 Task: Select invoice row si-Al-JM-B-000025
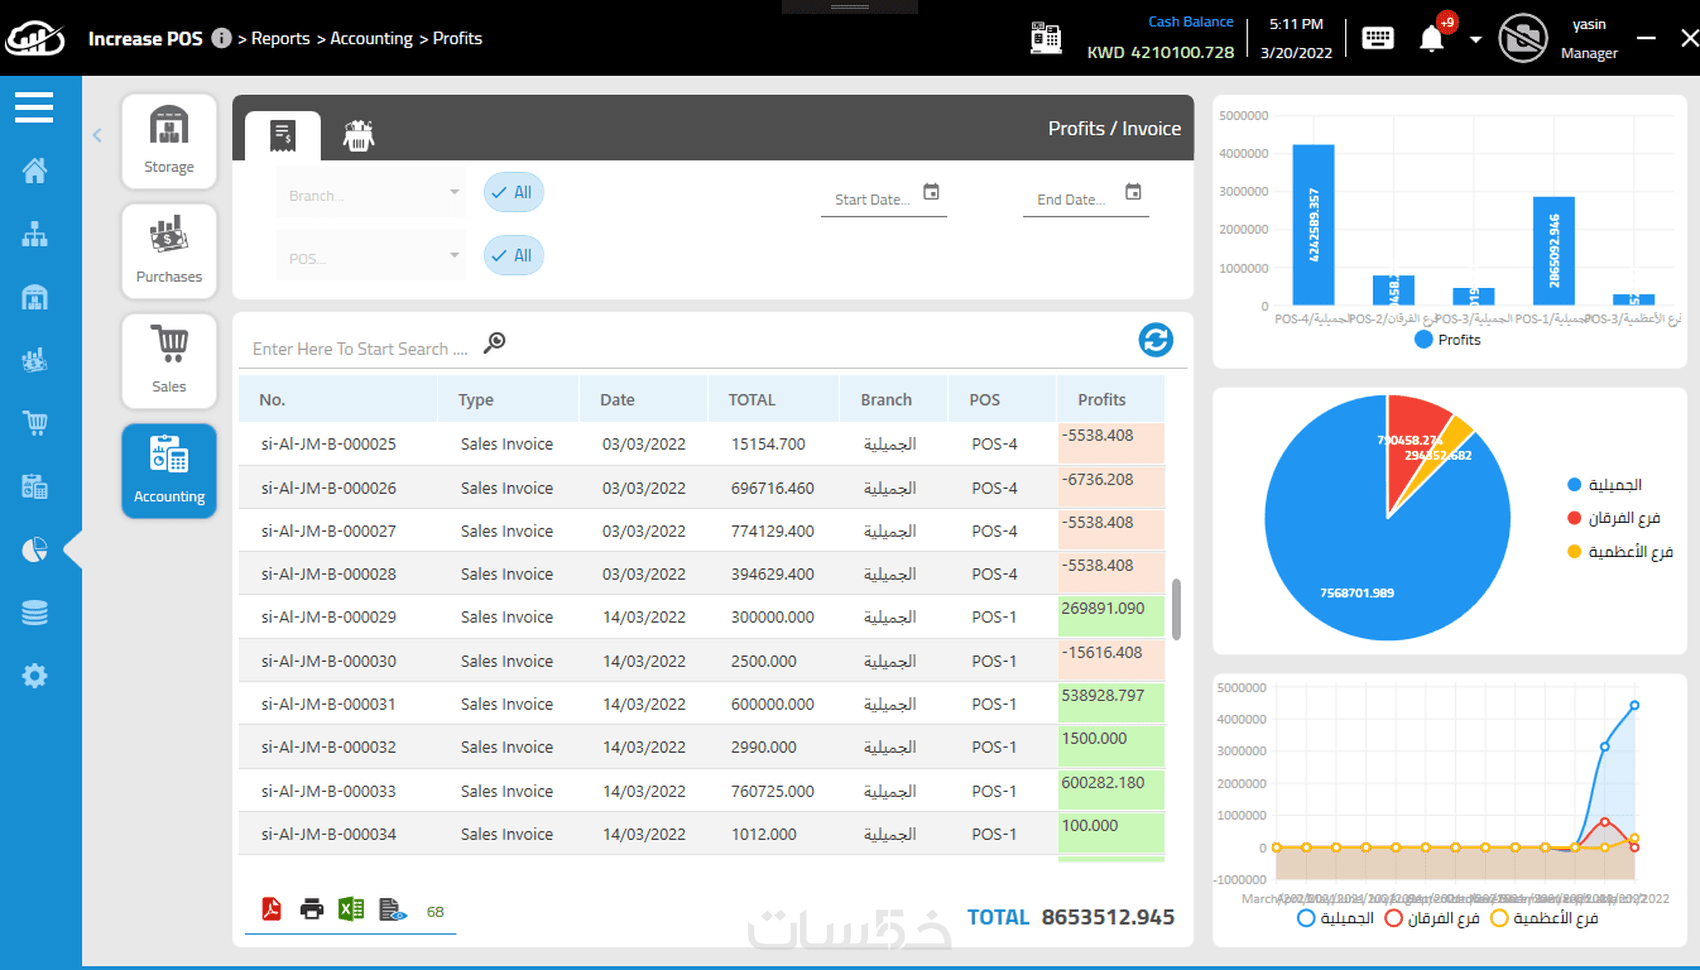coord(701,444)
